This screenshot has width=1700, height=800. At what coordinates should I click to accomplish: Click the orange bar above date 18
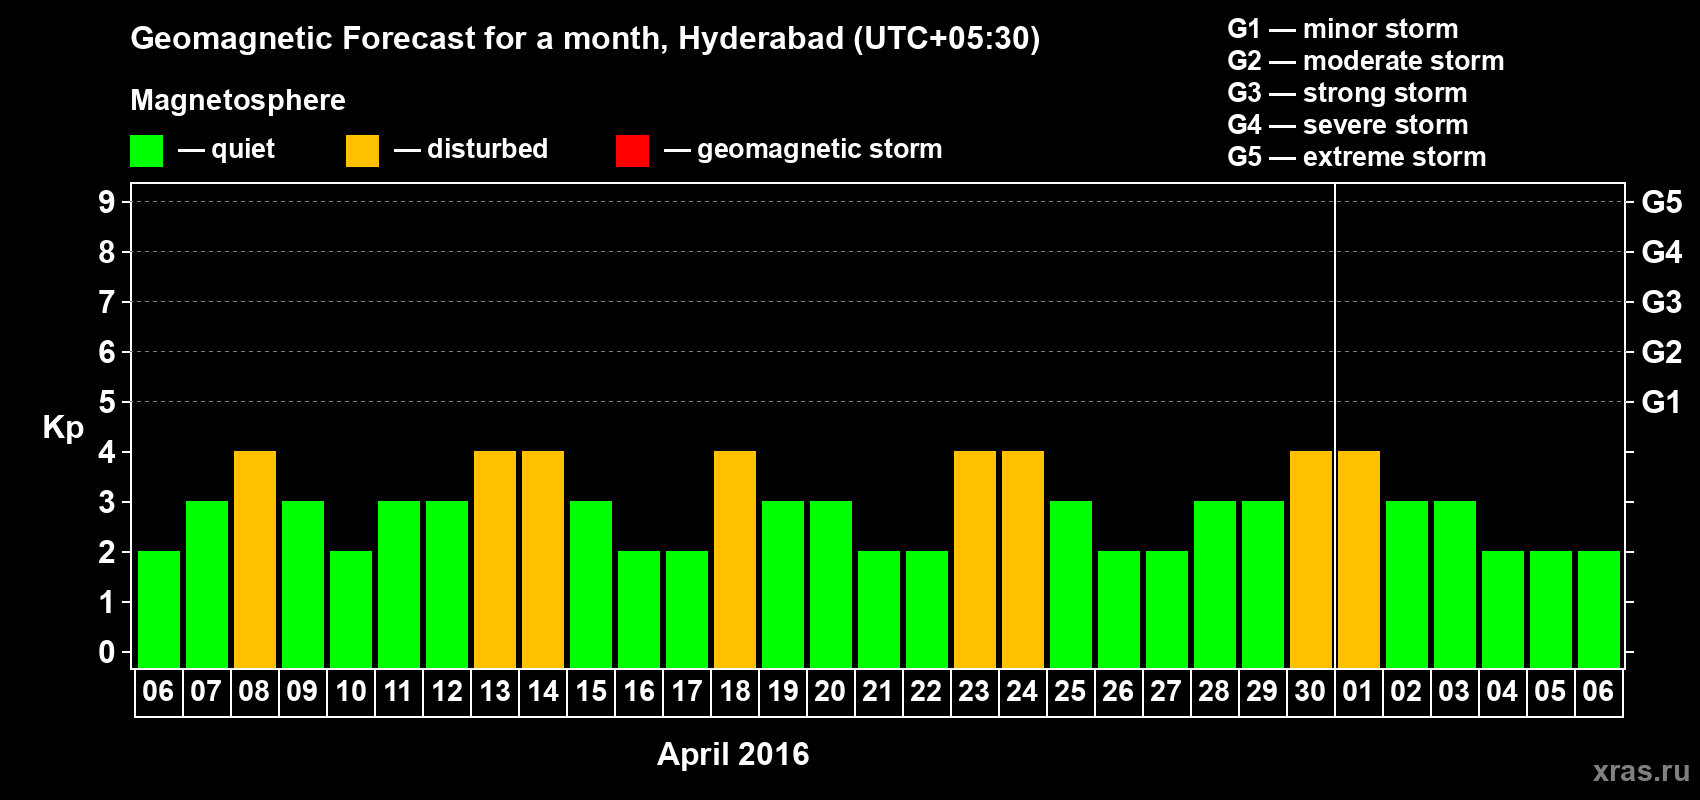click(735, 560)
